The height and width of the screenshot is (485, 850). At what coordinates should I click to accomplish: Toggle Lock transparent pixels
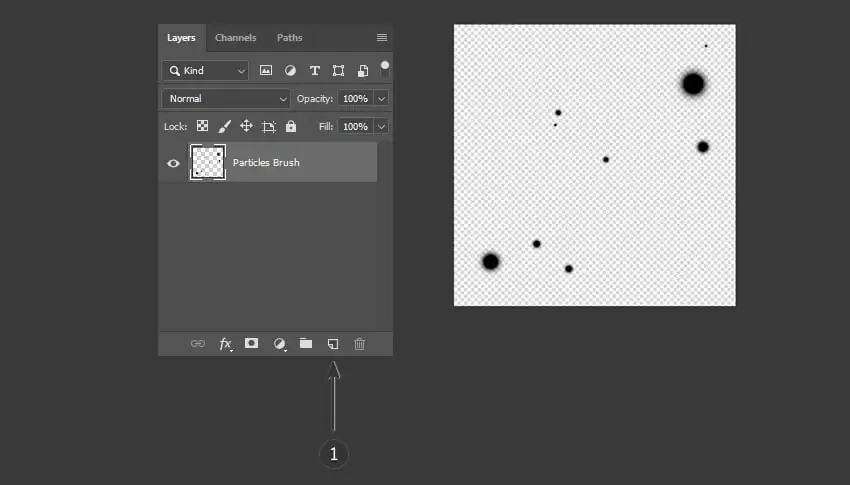(202, 126)
